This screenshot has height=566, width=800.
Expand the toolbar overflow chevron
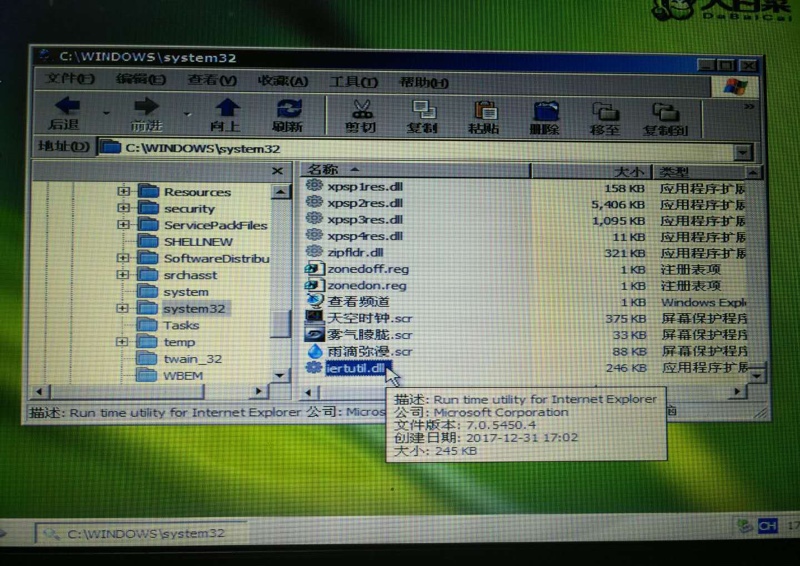tap(748, 107)
